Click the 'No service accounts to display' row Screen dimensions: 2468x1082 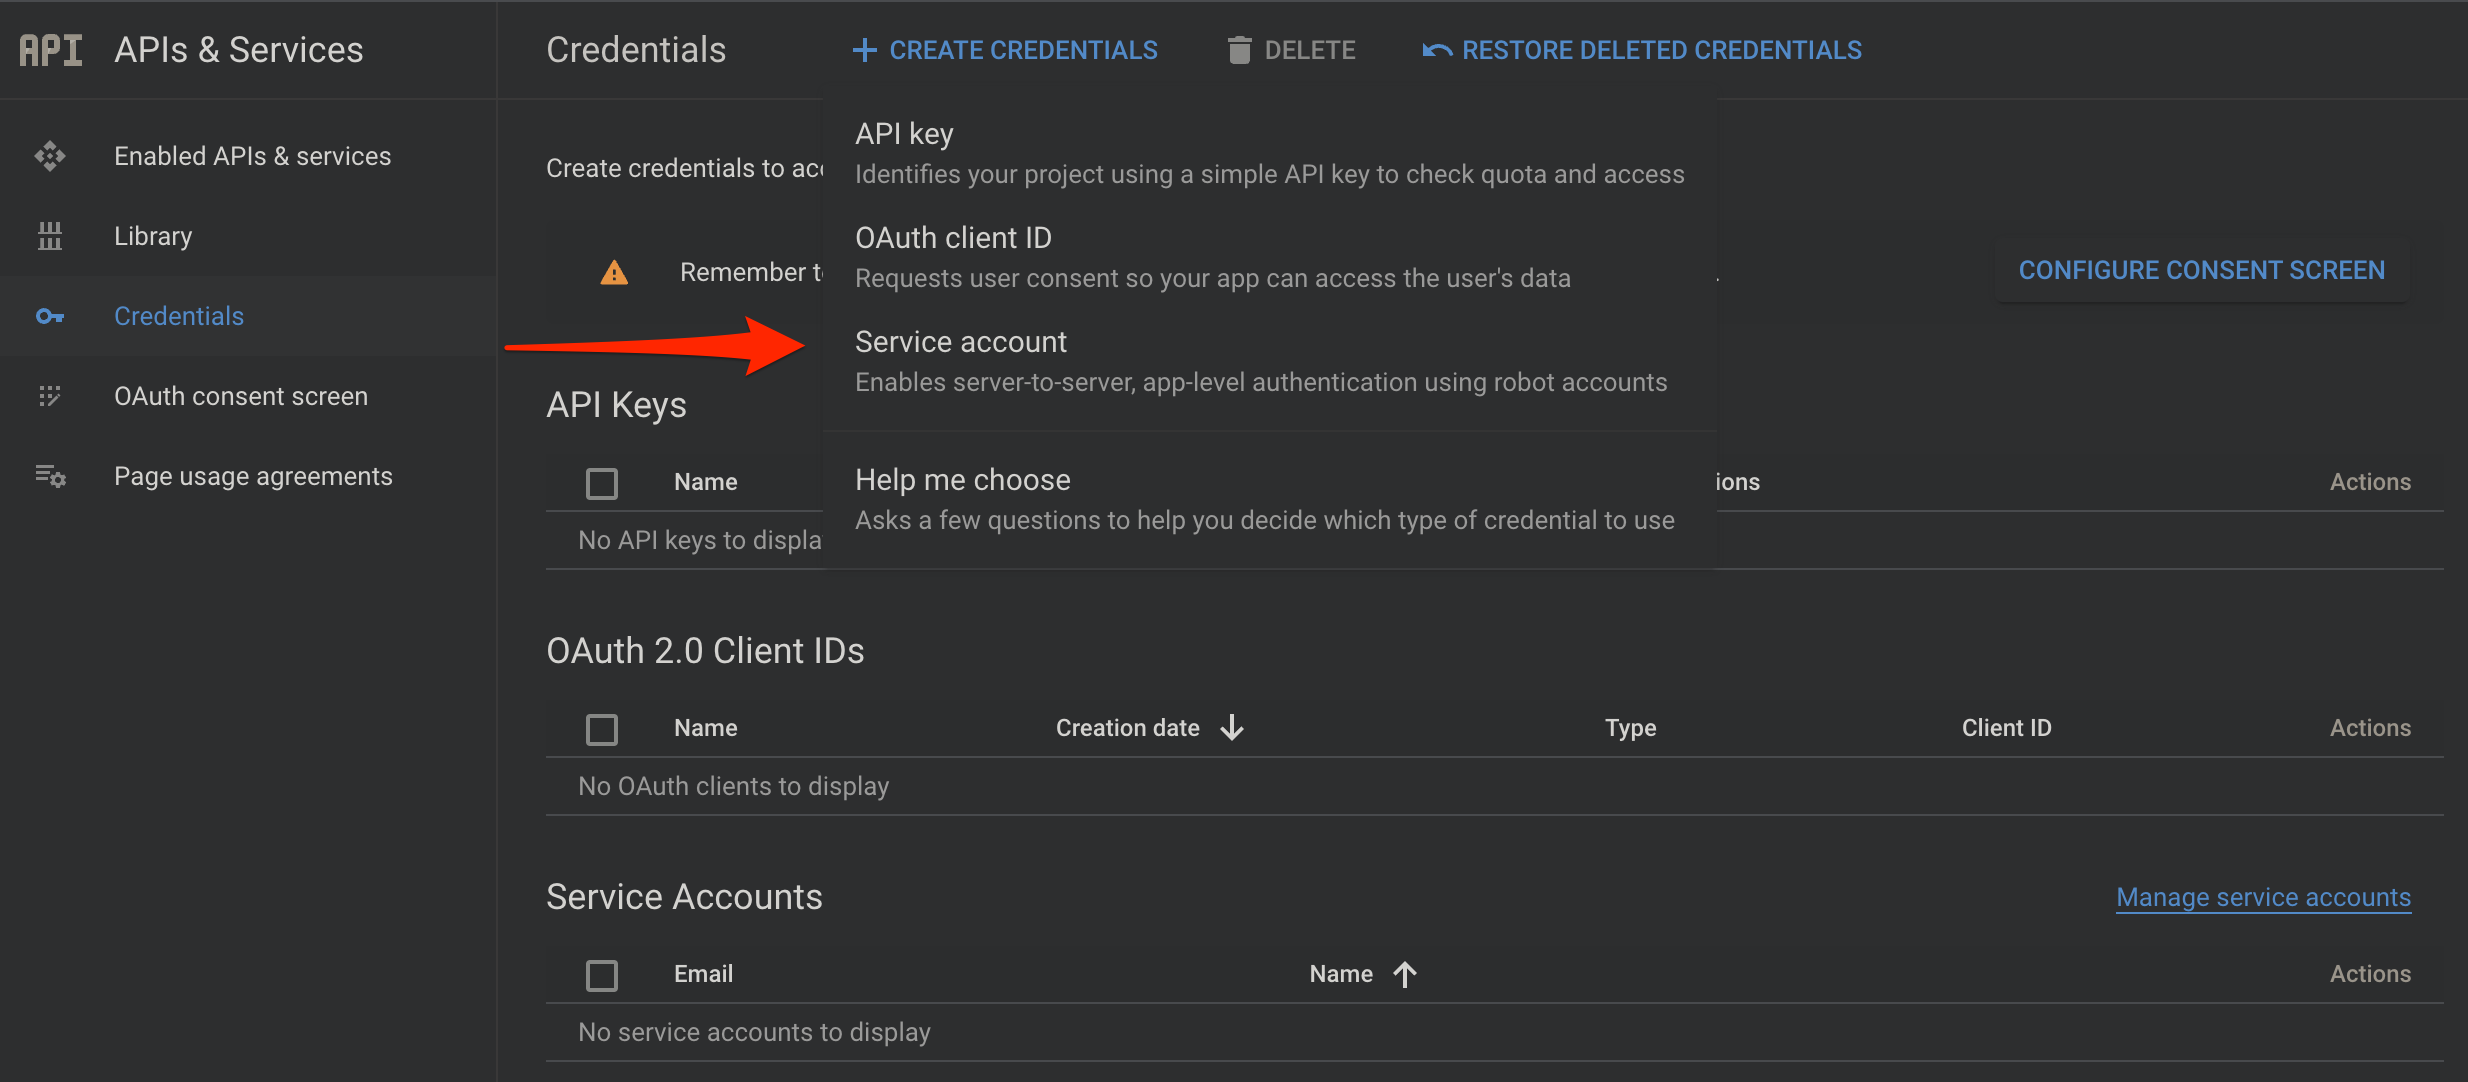coord(1494,1032)
